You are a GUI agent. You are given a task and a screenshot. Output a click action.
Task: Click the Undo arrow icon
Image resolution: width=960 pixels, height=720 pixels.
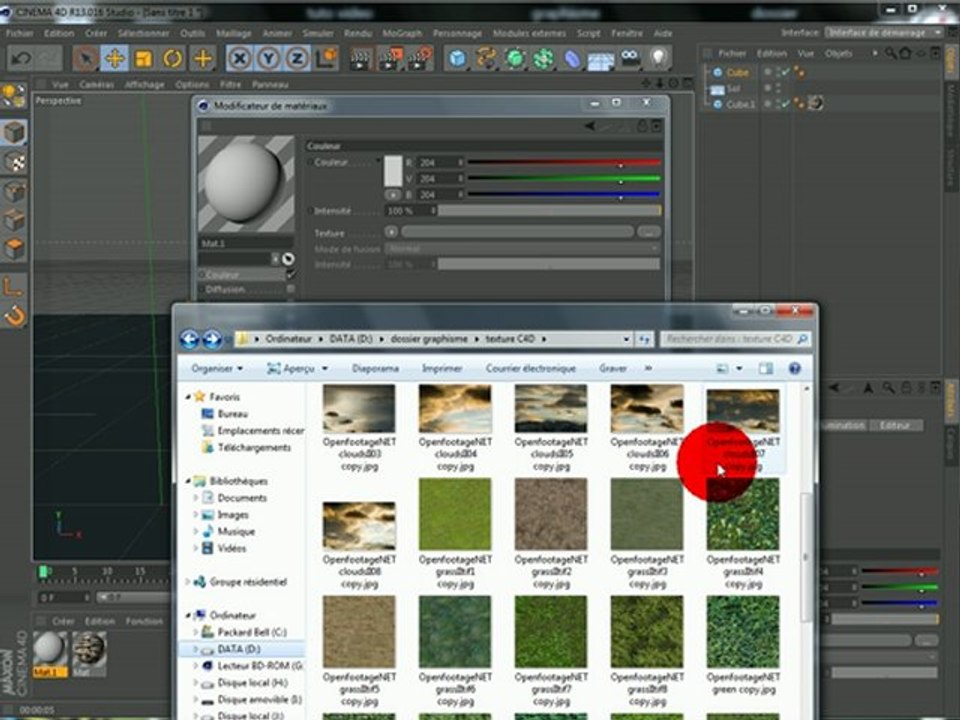[x=22, y=59]
